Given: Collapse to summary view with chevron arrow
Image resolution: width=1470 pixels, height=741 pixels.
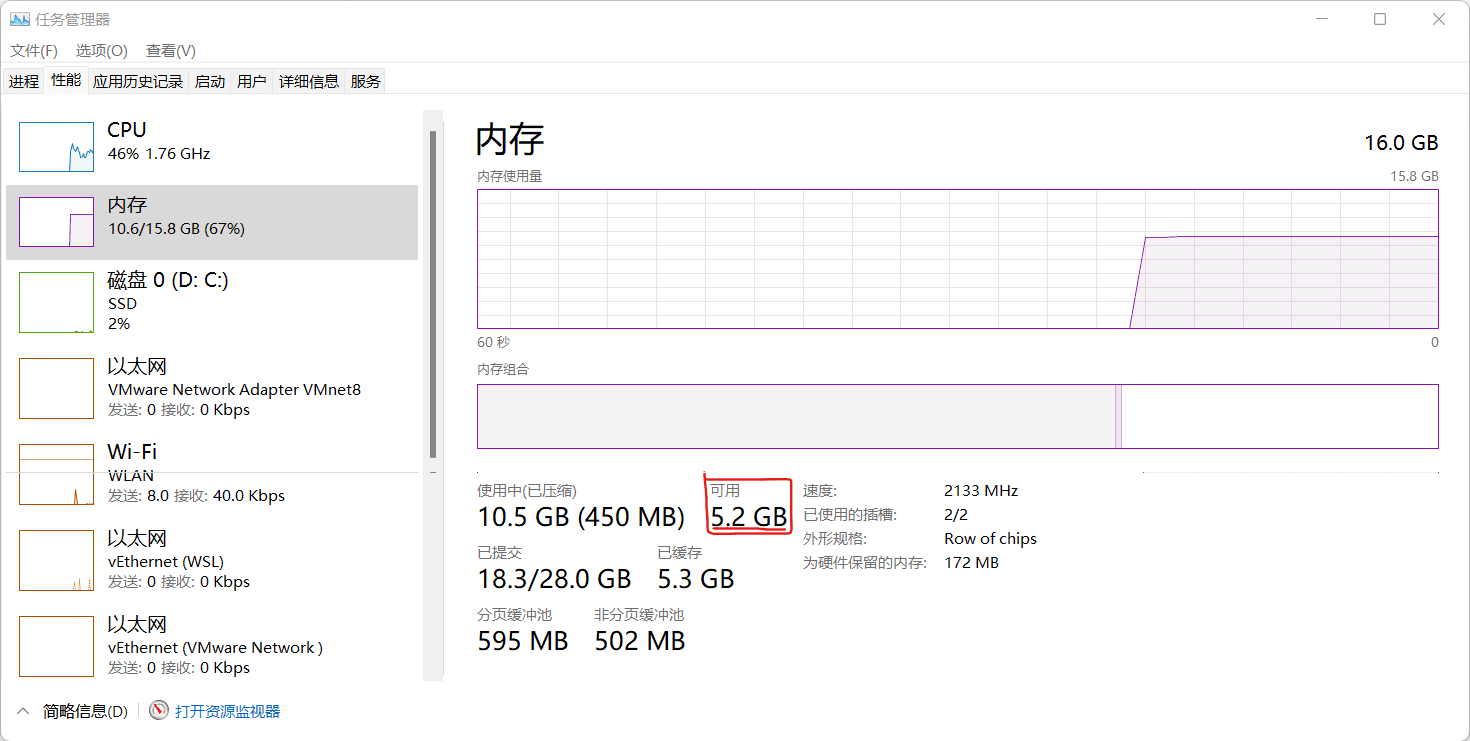Looking at the screenshot, I should 22,711.
